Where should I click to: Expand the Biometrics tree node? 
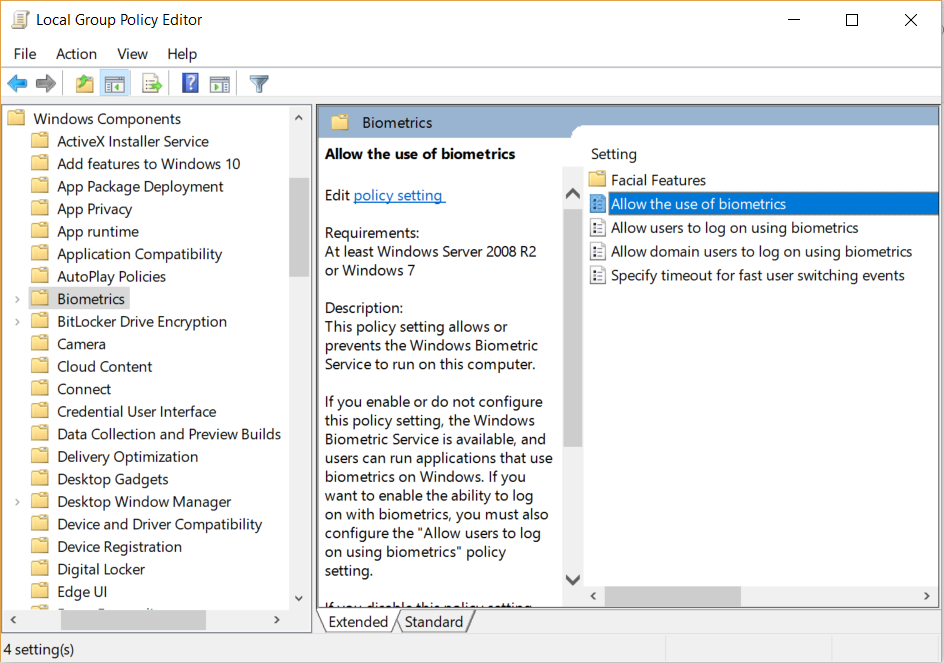(17, 299)
